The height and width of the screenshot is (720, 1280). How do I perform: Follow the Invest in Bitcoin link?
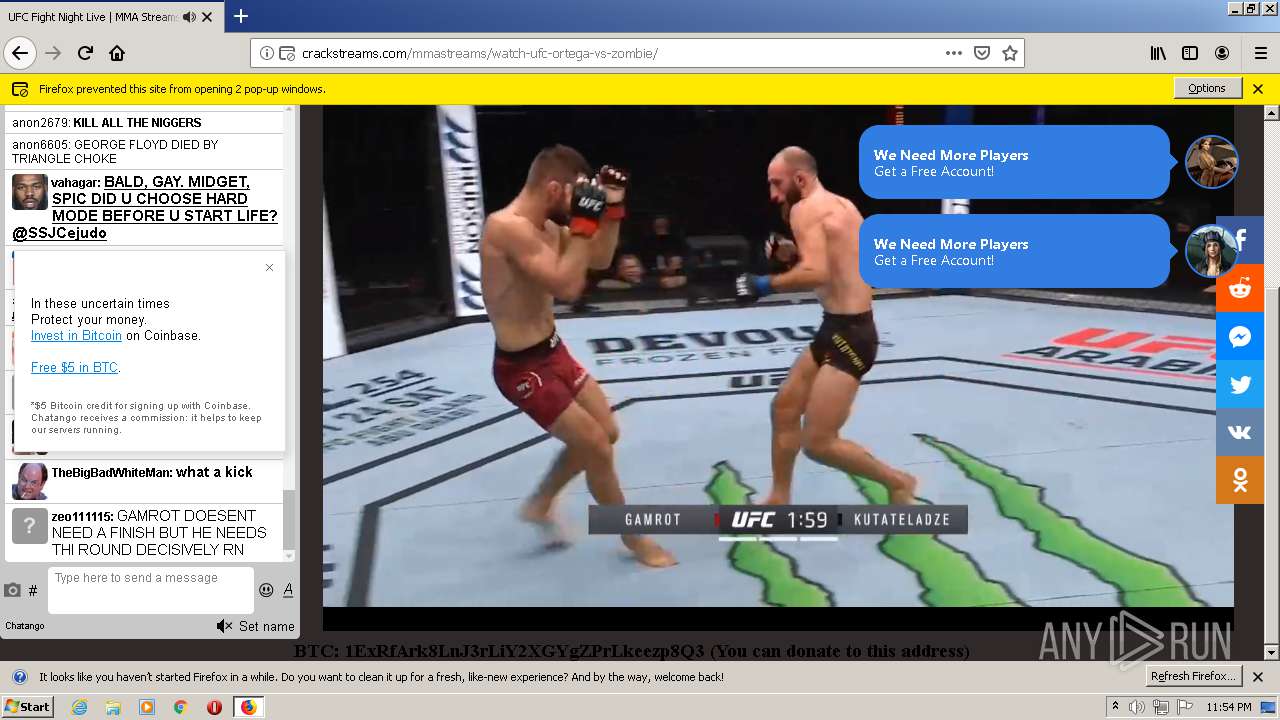click(x=76, y=336)
